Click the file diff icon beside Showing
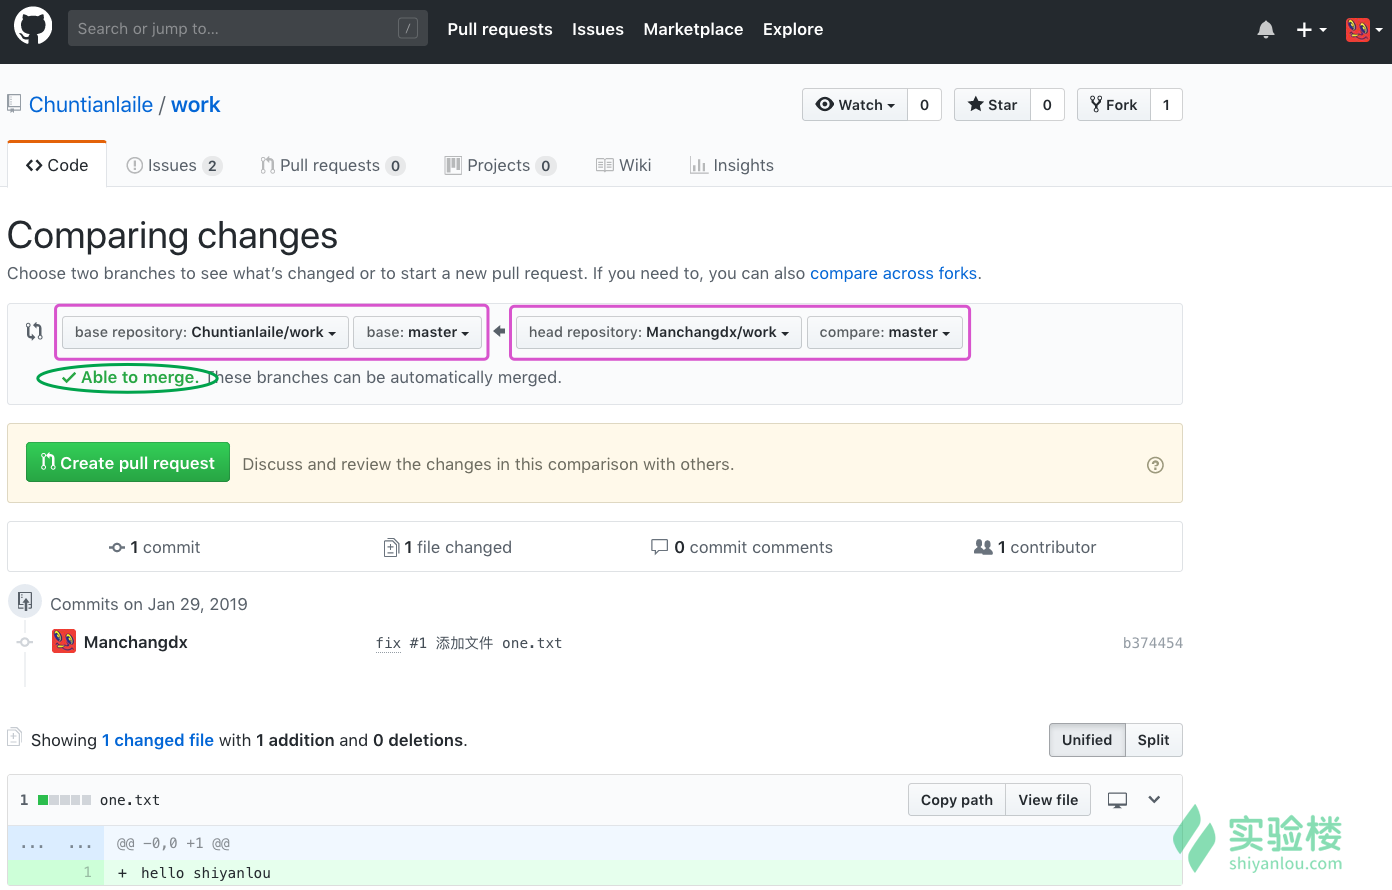This screenshot has height=890, width=1392. click(x=14, y=738)
